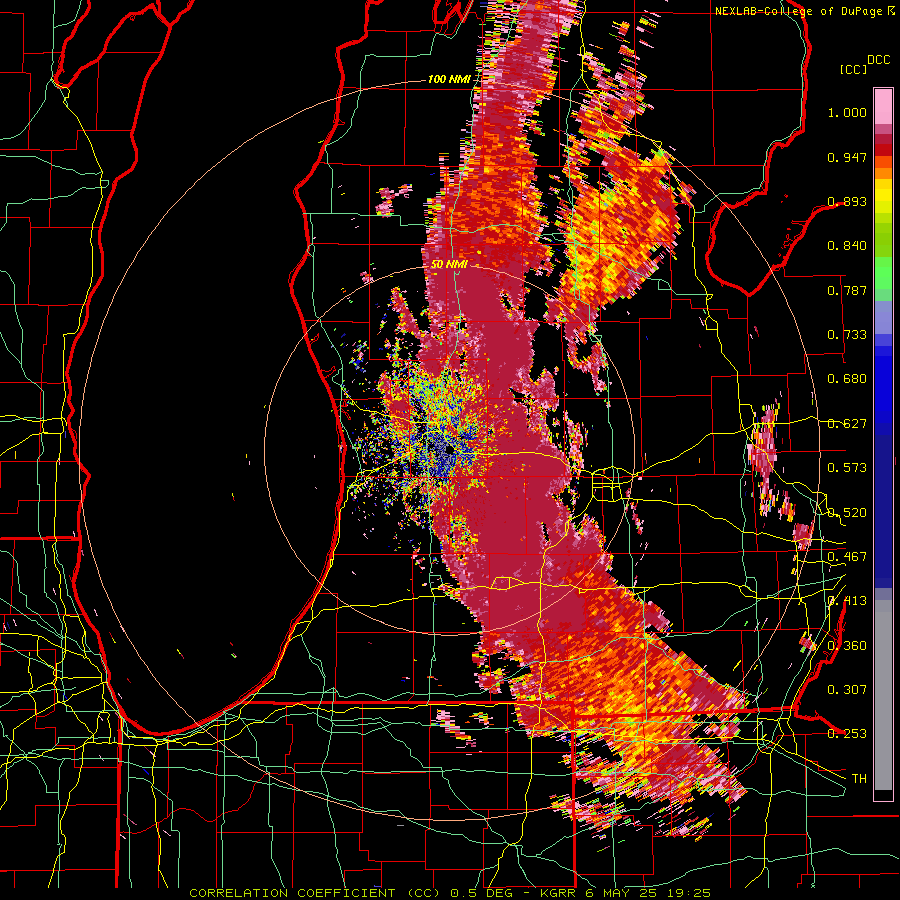Click the 0.627 scale value
900x900 pixels.
847,424
